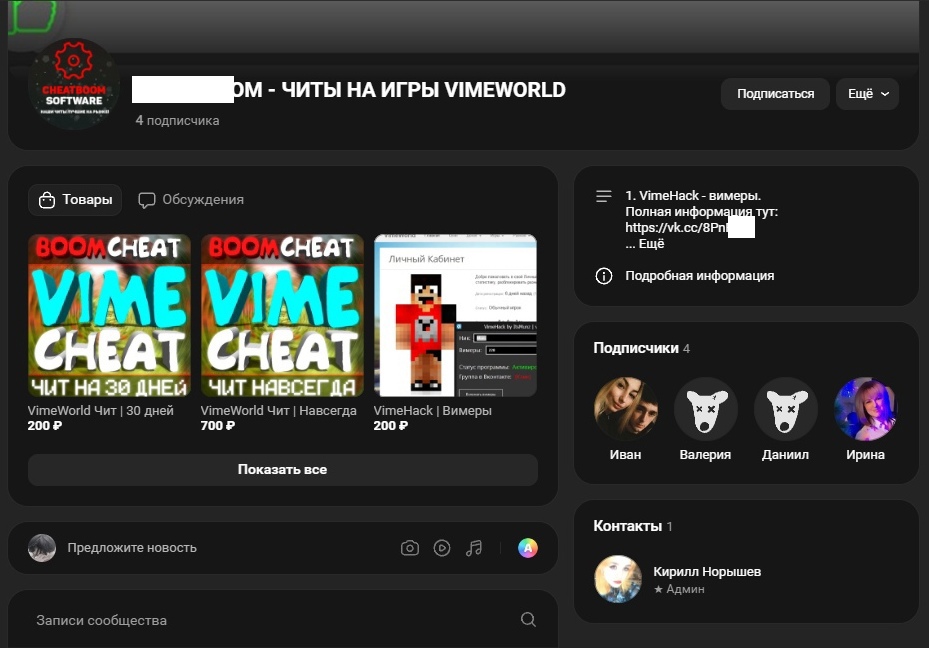Click the Показать все button
Screen dimensions: 929x648
pyautogui.click(x=282, y=470)
